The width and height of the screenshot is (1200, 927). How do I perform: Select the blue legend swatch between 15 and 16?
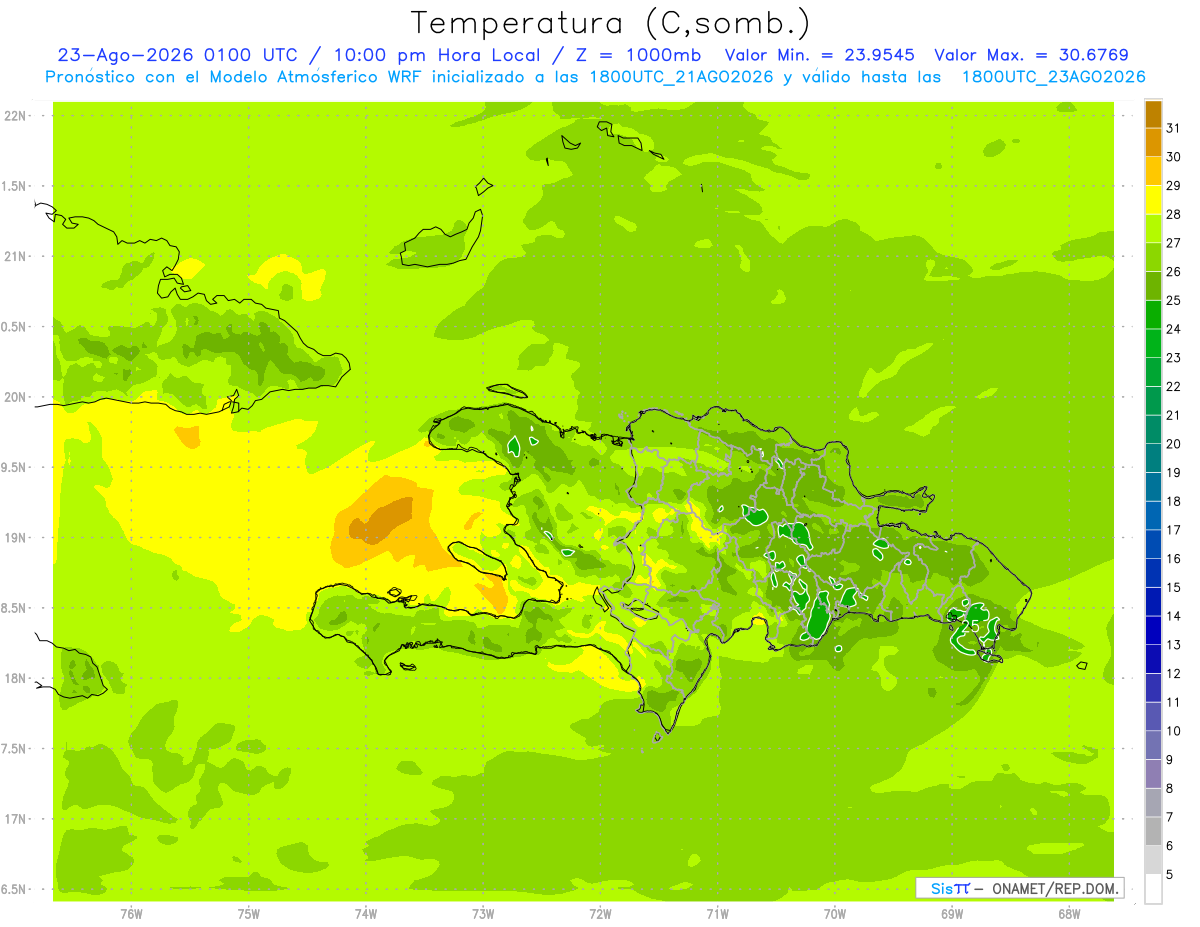coord(1153,573)
